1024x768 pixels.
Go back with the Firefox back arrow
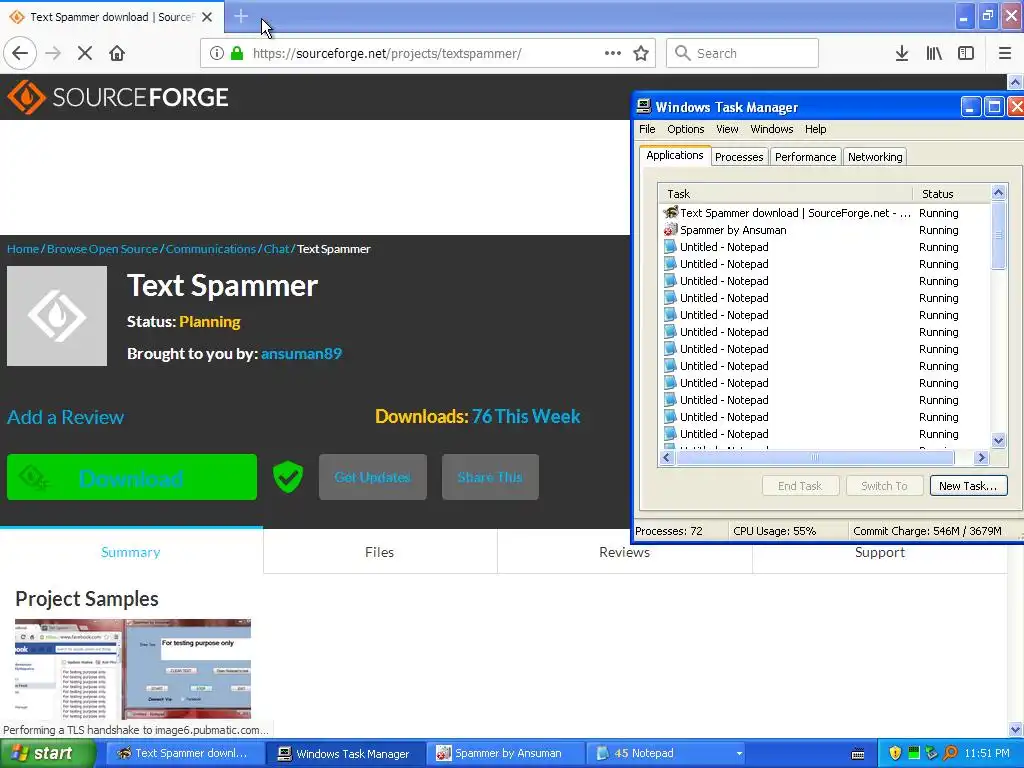click(20, 54)
